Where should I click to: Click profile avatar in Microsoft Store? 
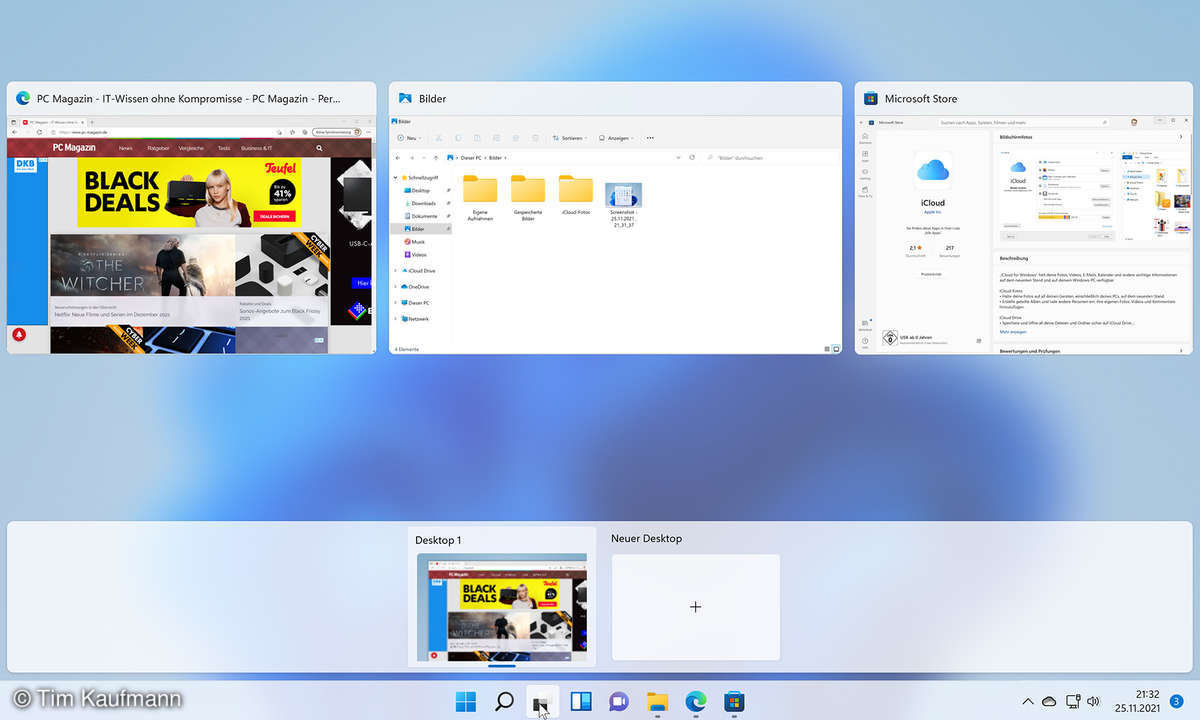click(1134, 122)
